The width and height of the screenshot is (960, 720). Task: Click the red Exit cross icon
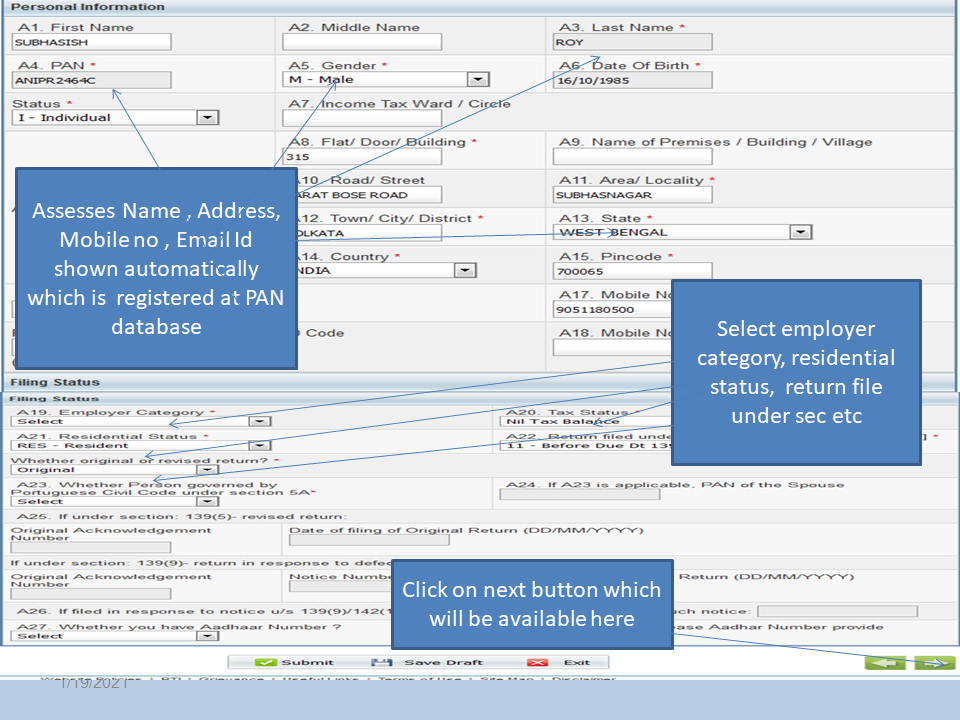538,662
